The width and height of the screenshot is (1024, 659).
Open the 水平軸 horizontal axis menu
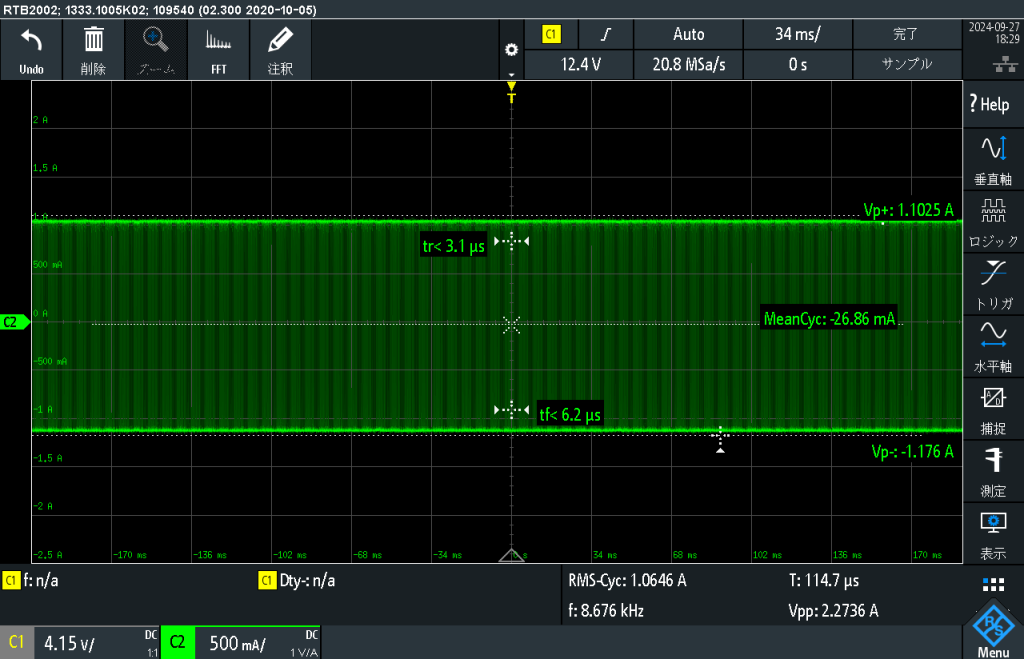point(993,346)
